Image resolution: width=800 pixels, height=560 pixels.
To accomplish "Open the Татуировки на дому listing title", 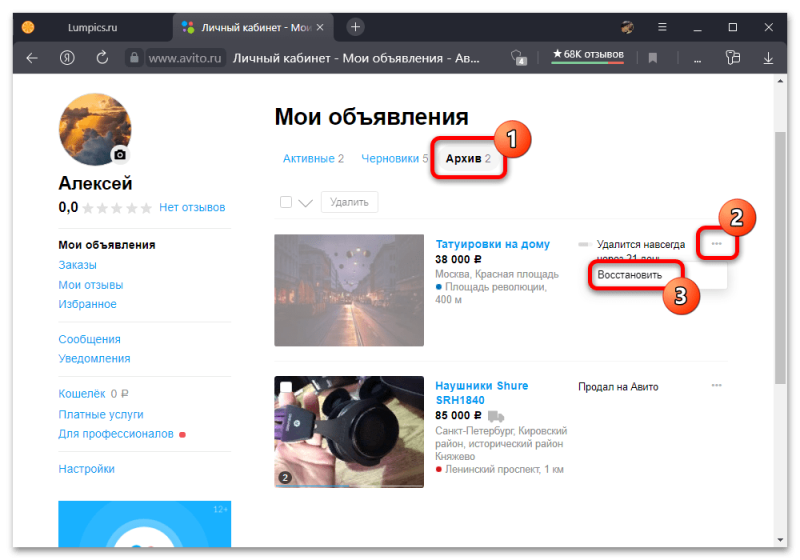I will [492, 244].
